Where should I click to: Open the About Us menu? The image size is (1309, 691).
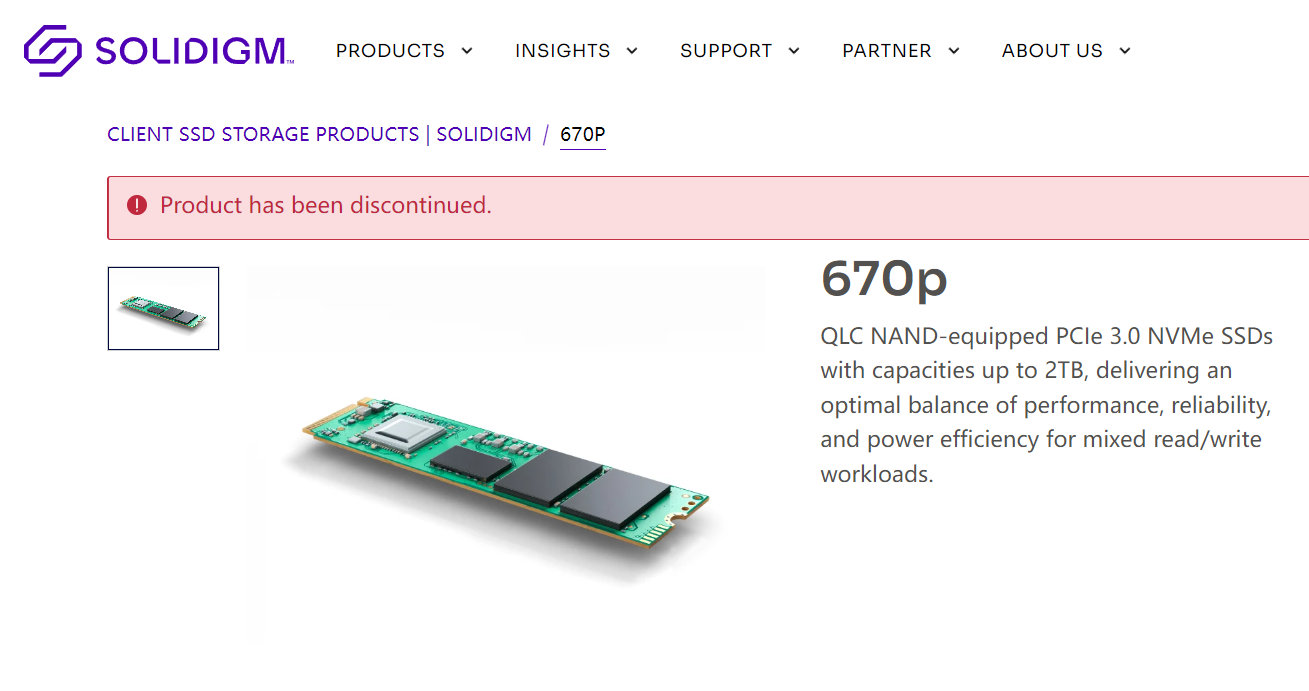coord(1052,51)
